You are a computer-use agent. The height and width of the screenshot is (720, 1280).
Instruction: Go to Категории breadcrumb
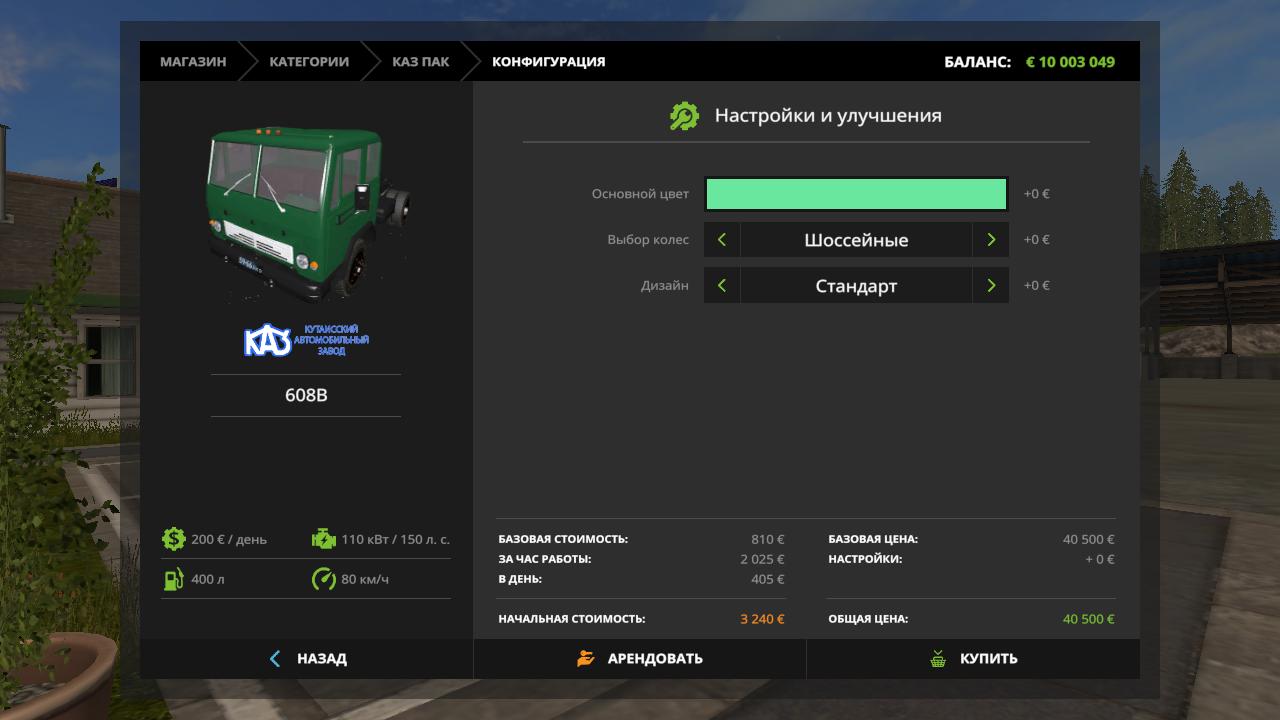pos(309,62)
